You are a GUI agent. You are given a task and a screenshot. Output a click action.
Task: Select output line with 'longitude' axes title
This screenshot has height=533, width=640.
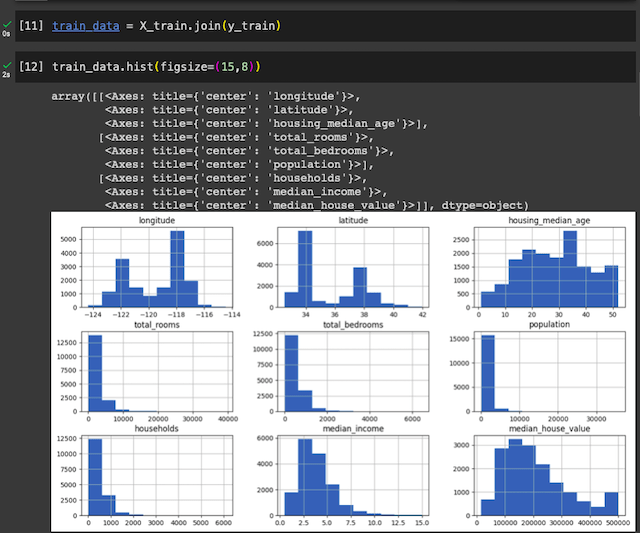tap(206, 96)
